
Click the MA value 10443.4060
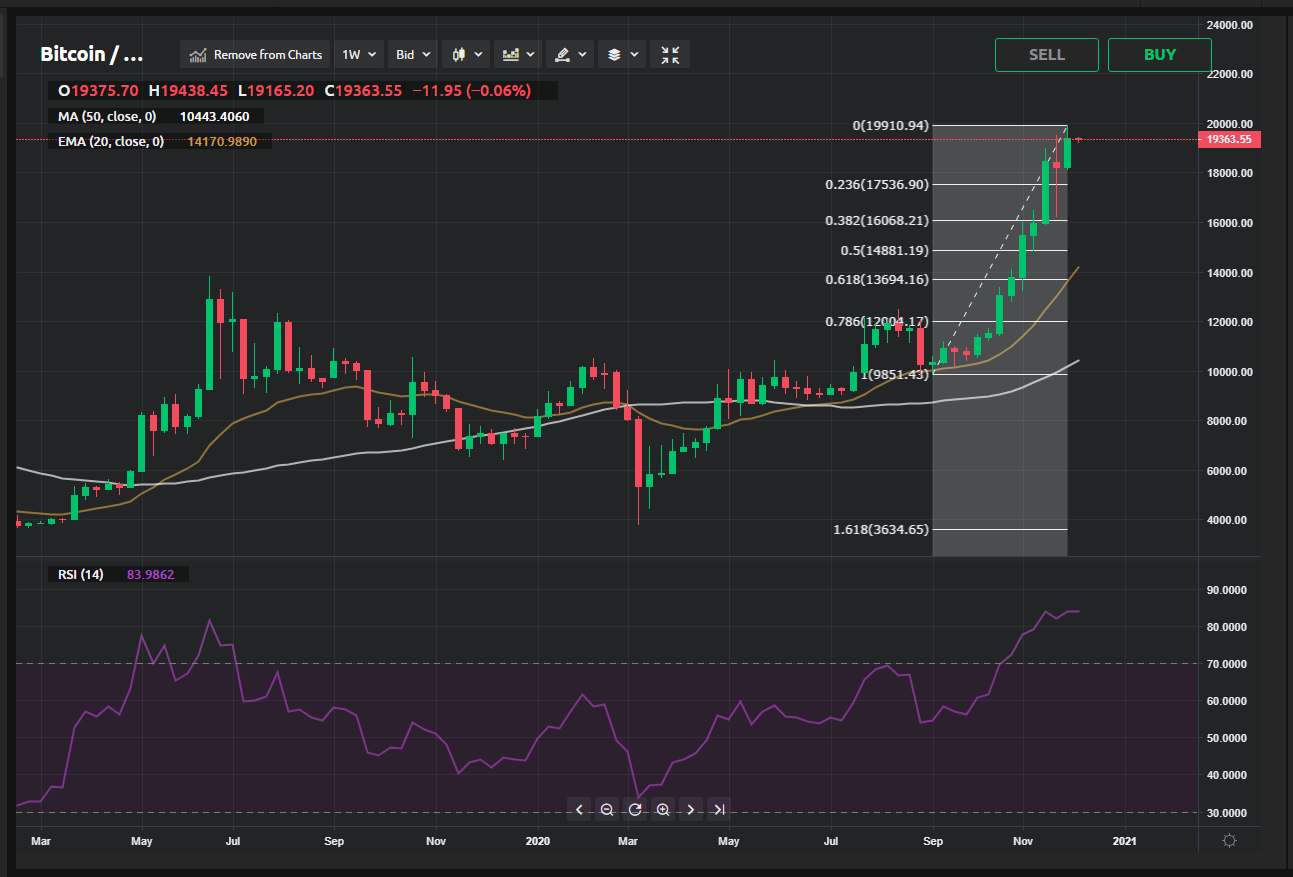pos(214,116)
